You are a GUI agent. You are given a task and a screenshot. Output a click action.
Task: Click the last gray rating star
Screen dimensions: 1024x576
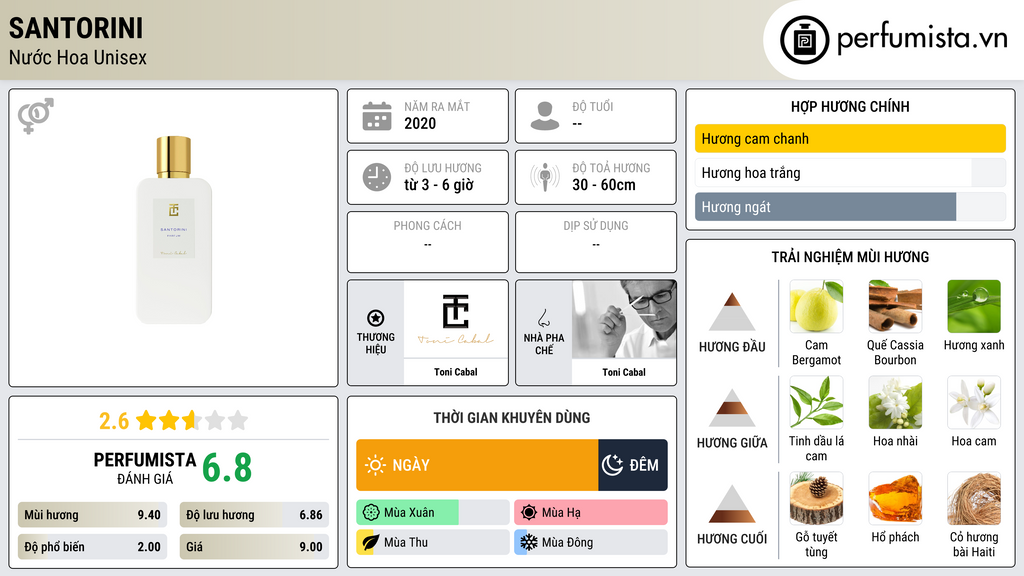pos(238,420)
